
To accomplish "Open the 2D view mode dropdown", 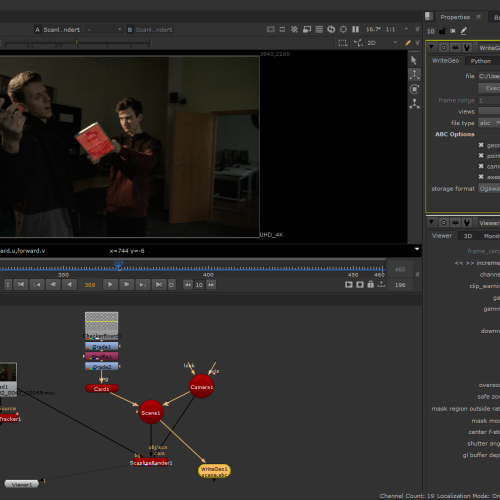I will tap(382, 43).
